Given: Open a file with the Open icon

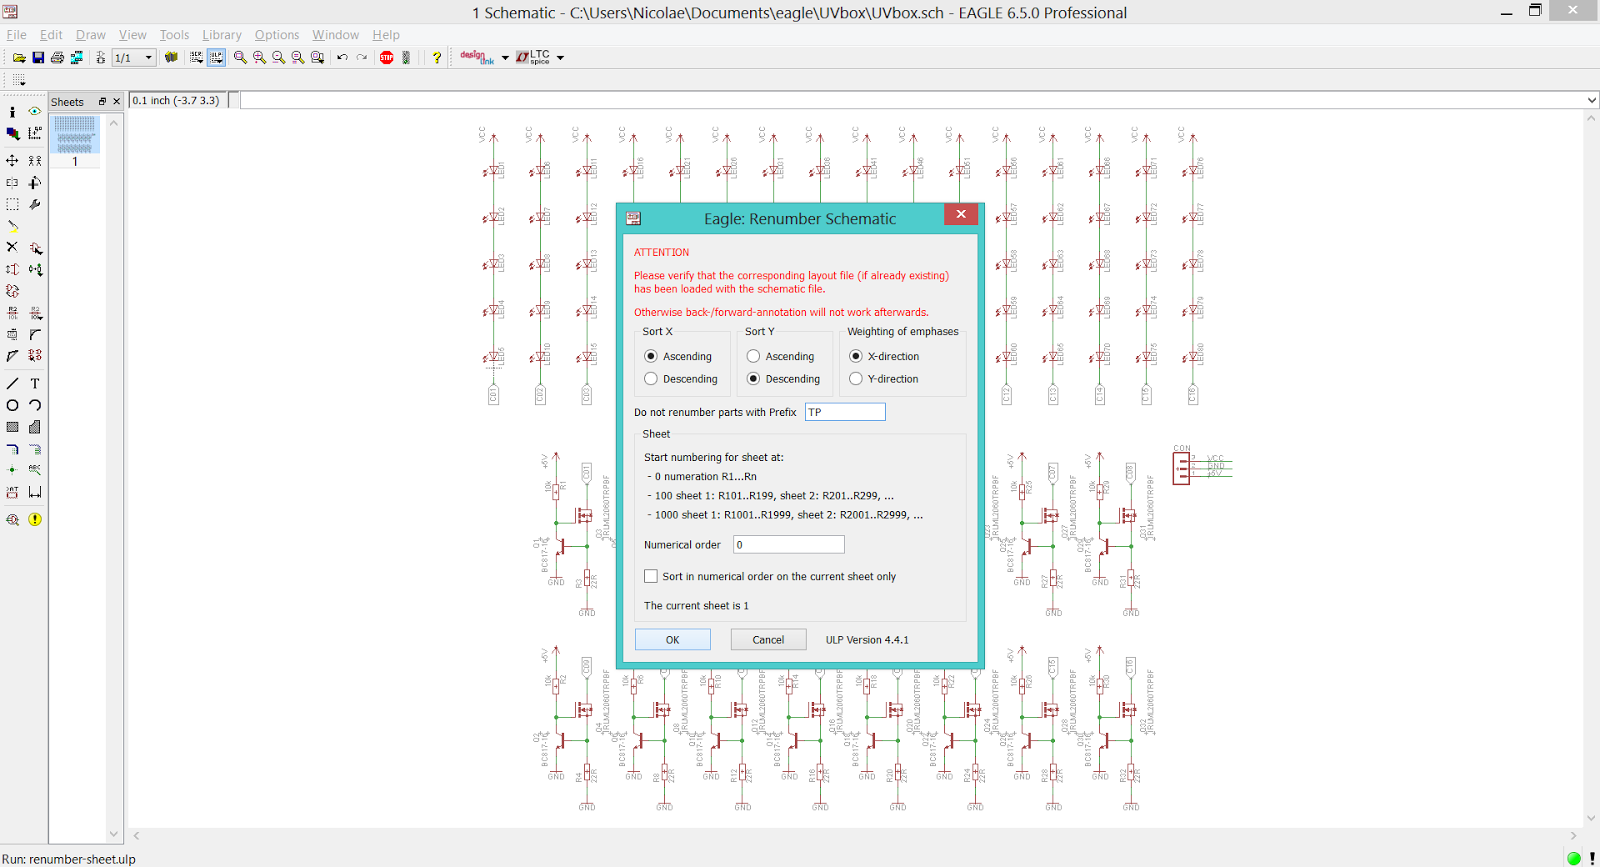Looking at the screenshot, I should point(19,58).
